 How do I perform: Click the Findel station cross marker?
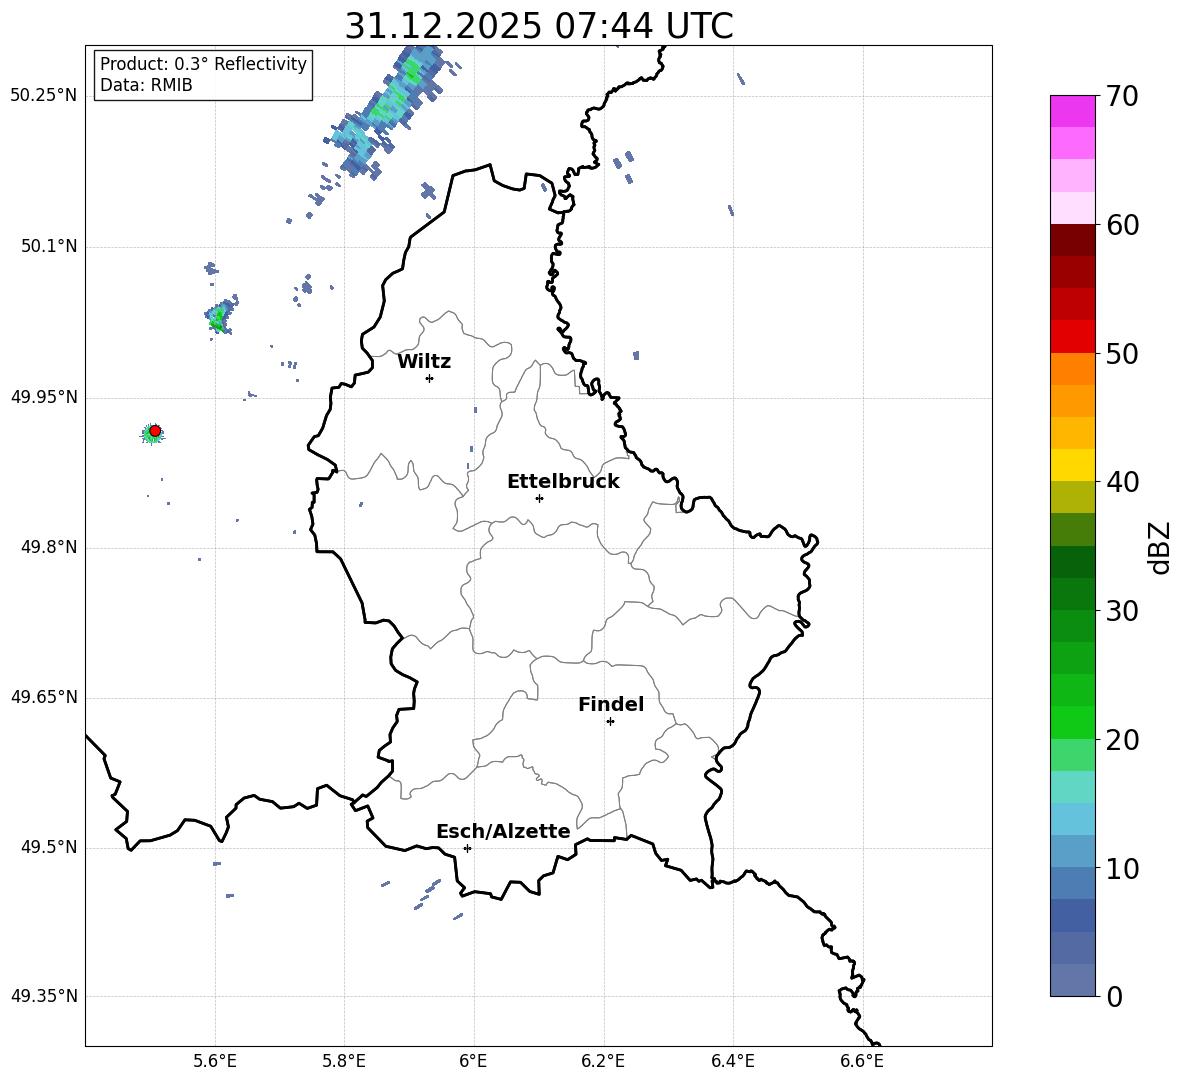click(610, 722)
